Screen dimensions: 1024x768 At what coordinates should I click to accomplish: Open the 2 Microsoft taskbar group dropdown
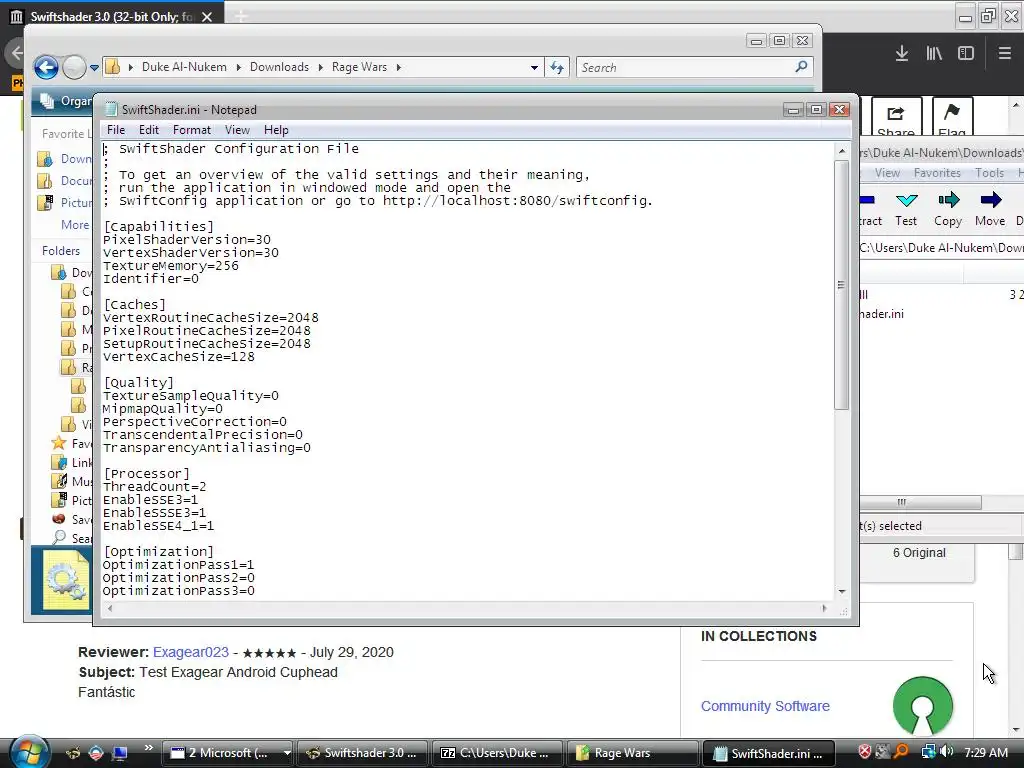click(287, 753)
